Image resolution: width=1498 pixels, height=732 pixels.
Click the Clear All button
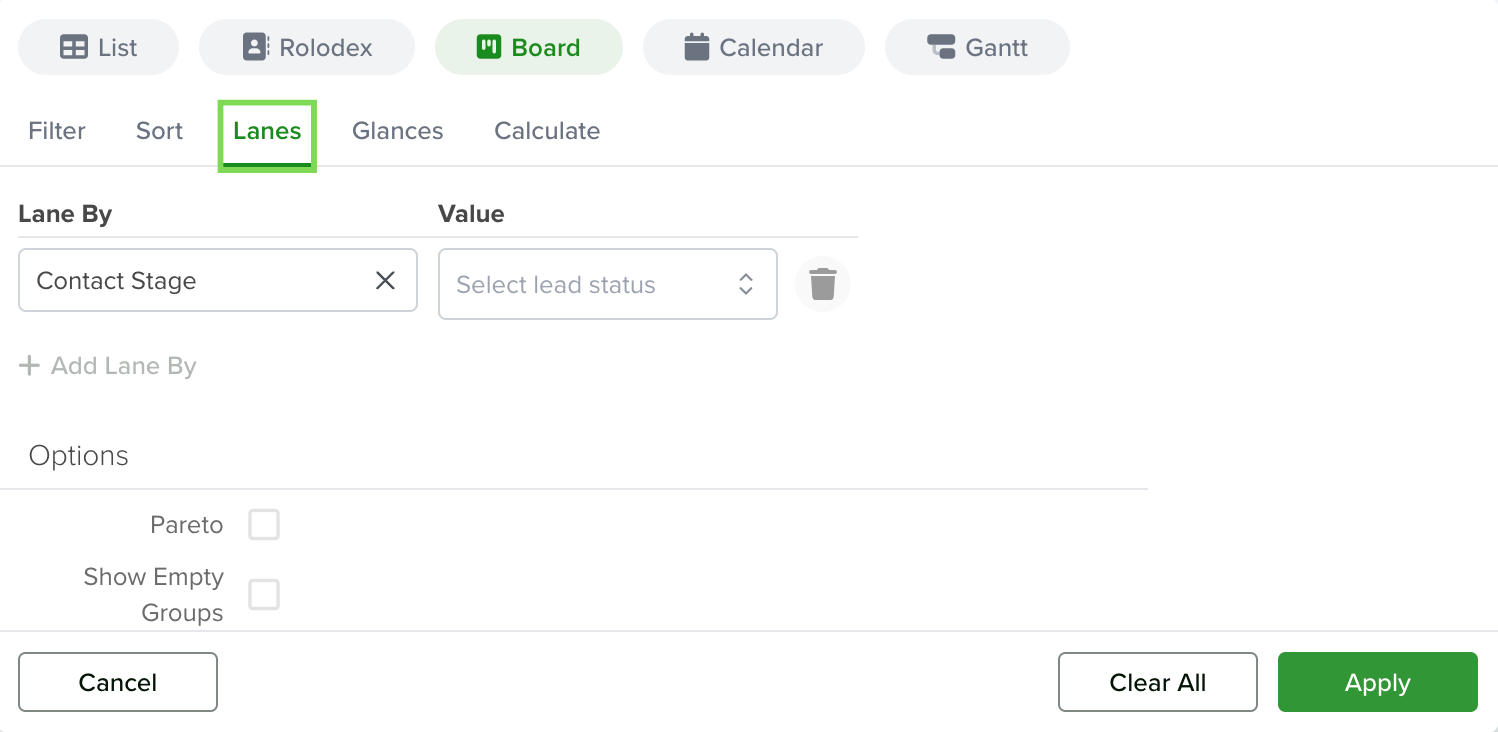pos(1158,682)
